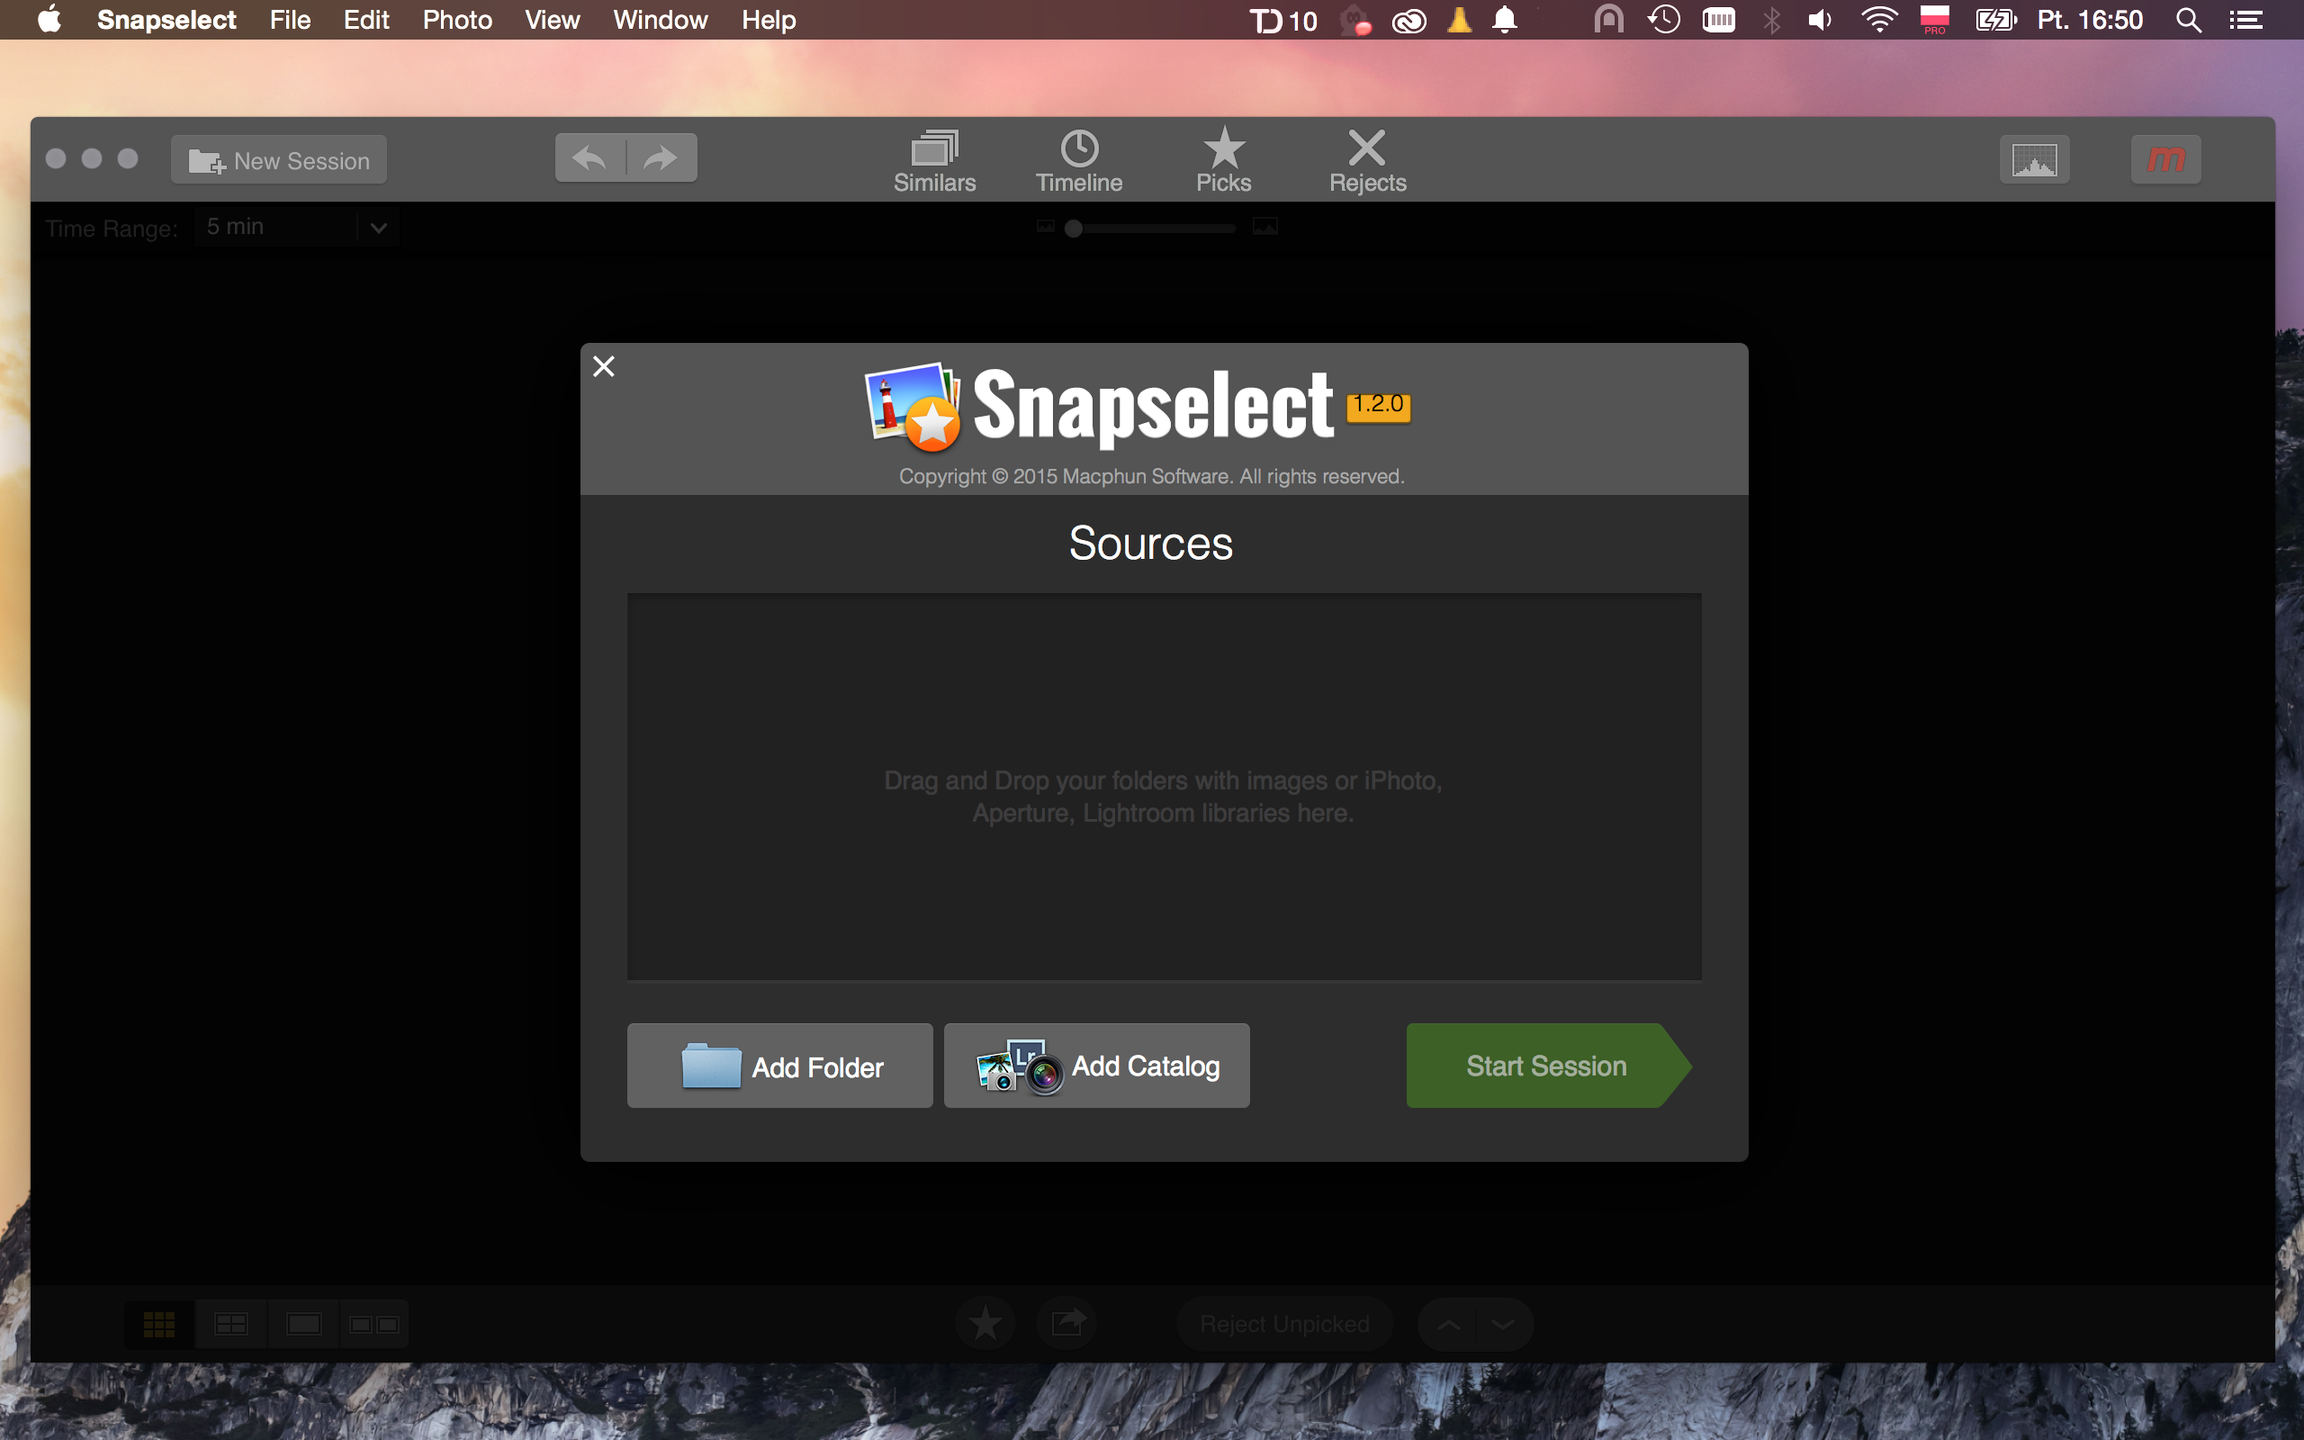Open the Apple menu
Screen dimensions: 2304x1440
[48, 20]
